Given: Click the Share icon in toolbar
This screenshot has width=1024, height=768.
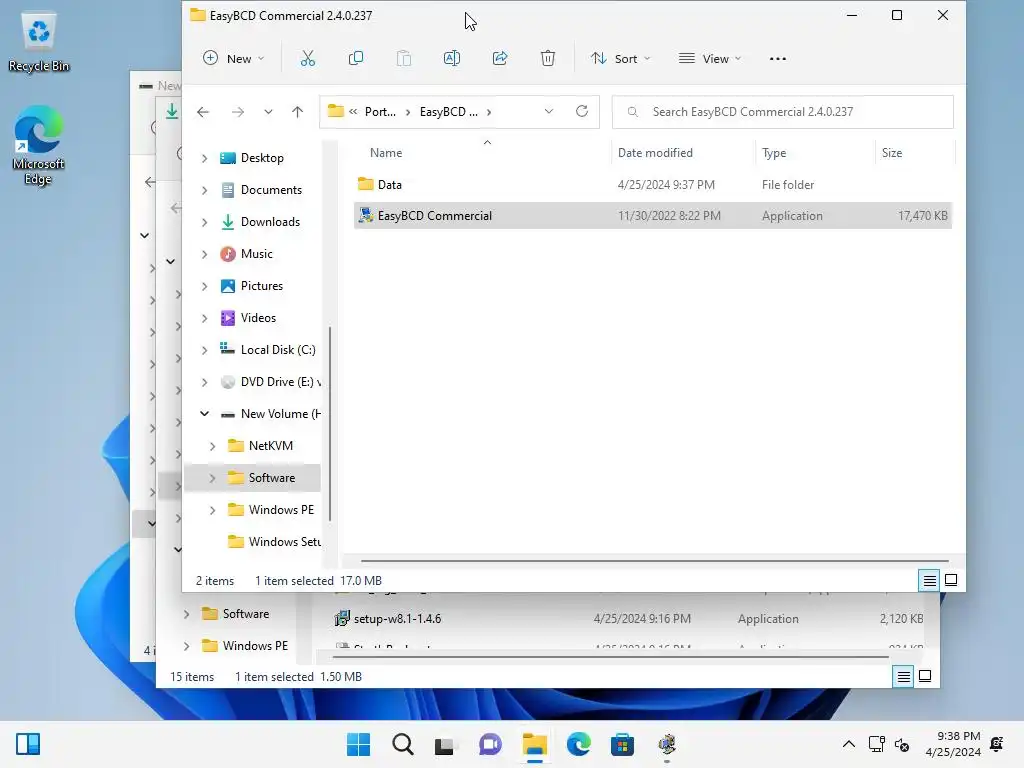Looking at the screenshot, I should tap(500, 59).
